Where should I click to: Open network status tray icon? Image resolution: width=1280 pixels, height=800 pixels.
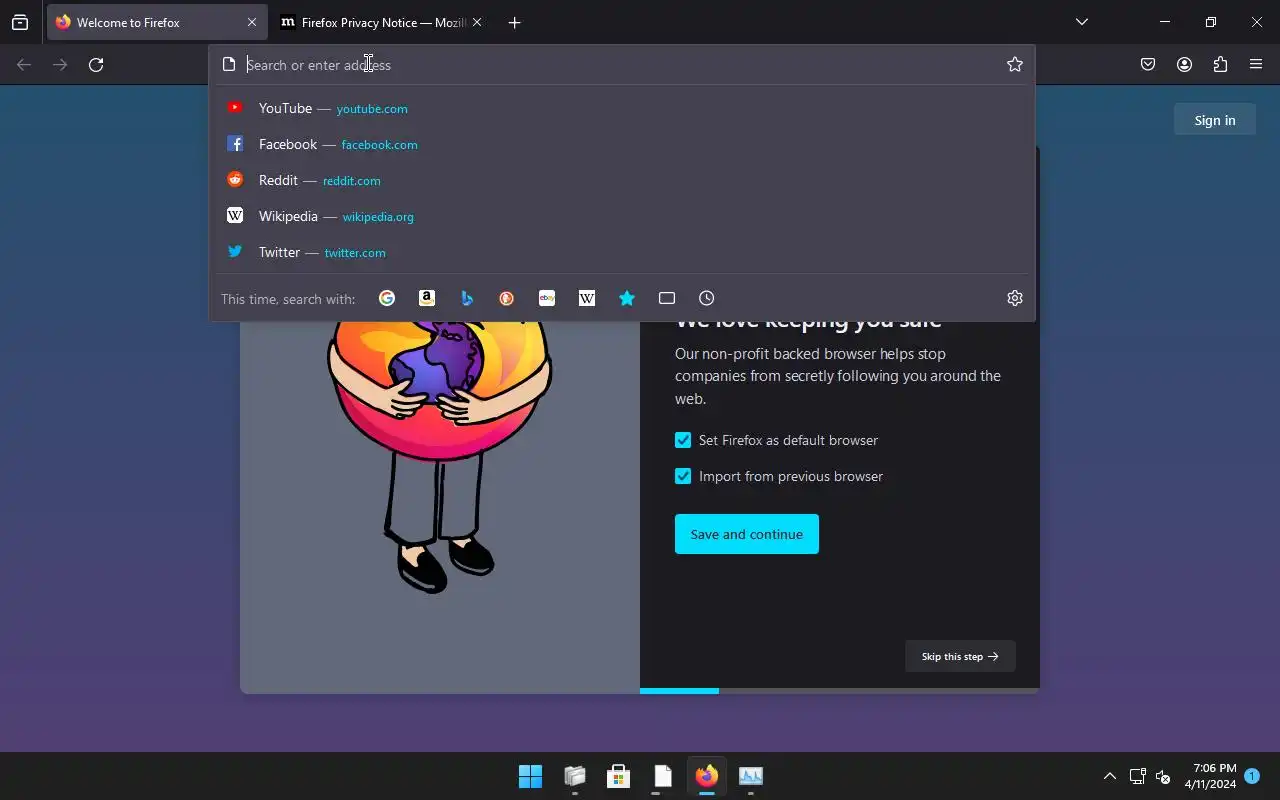(1137, 776)
